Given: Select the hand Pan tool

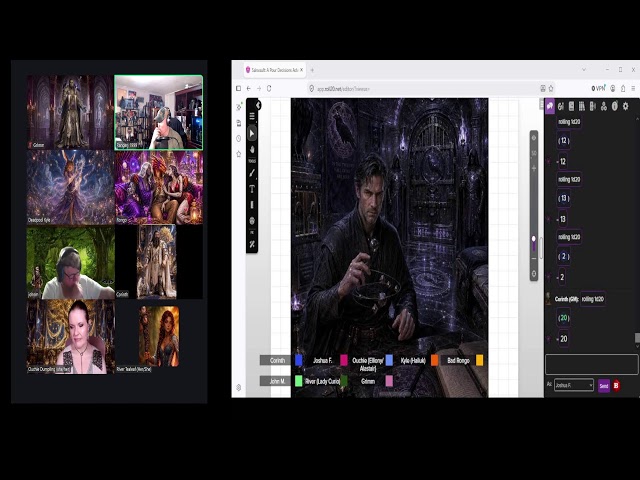Looking at the screenshot, I should (x=252, y=149).
